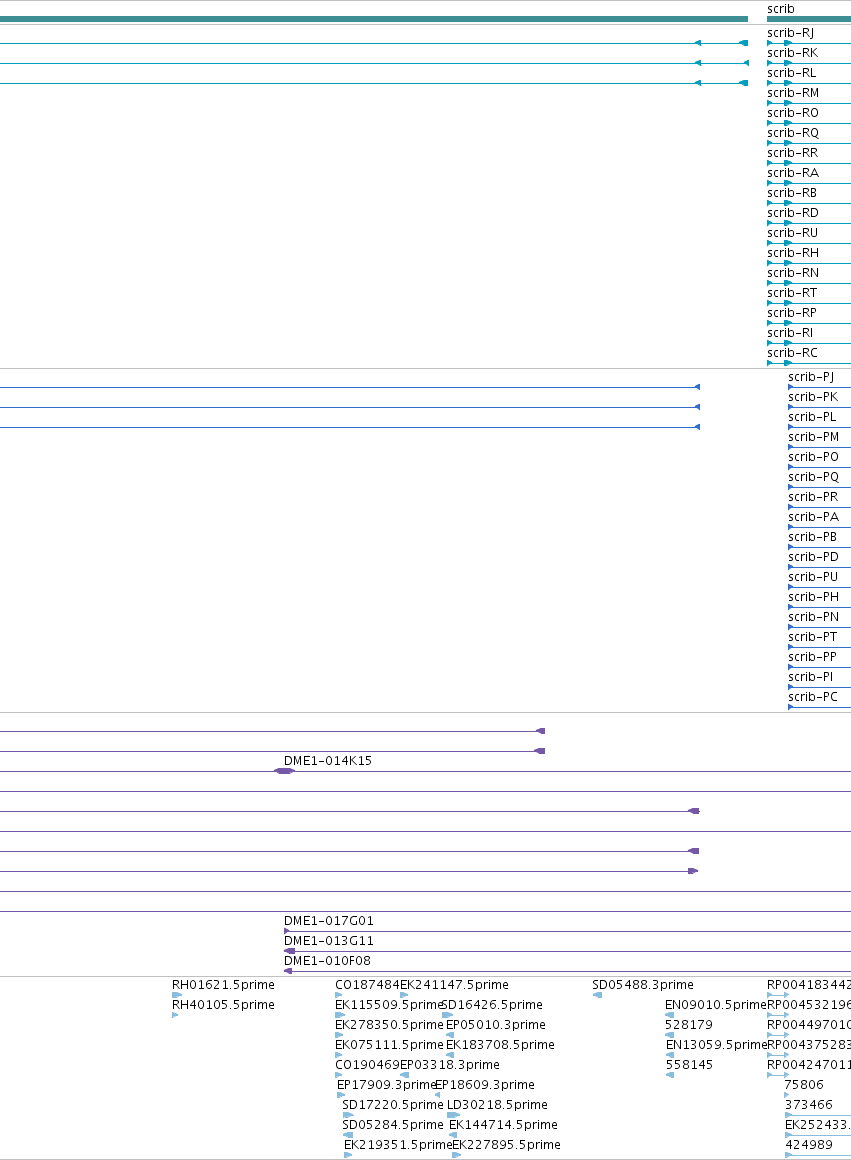Click the scrib-RD label
Image resolution: width=851 pixels, height=1160 pixels.
(x=793, y=212)
